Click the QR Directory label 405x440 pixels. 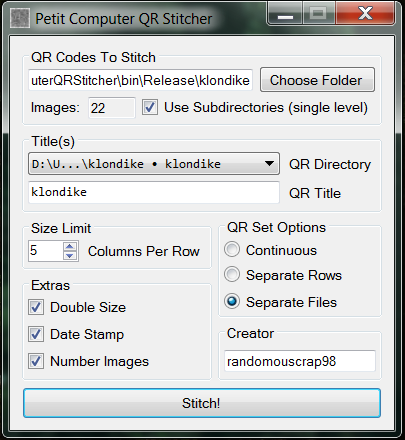pyautogui.click(x=330, y=164)
